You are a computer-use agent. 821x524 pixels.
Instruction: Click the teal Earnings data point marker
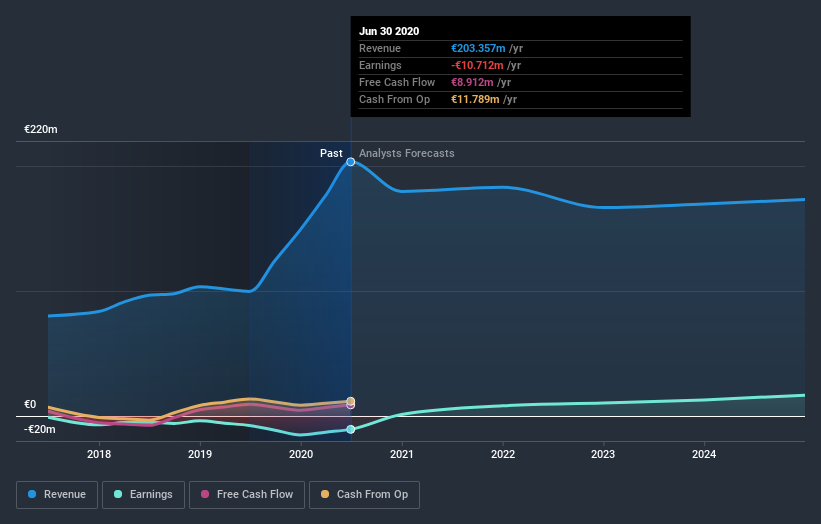[351, 429]
